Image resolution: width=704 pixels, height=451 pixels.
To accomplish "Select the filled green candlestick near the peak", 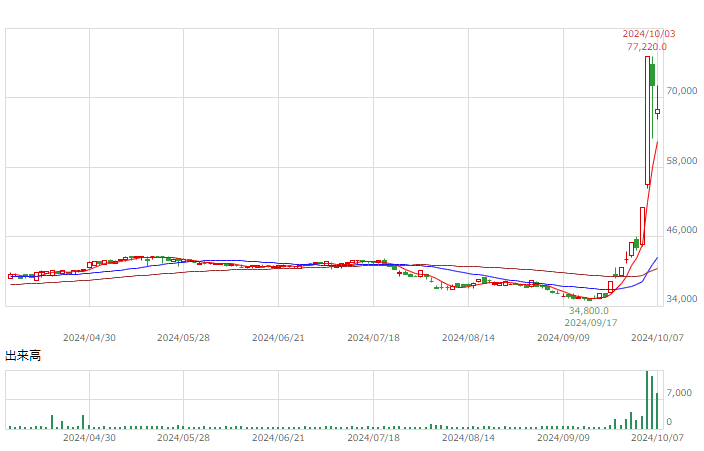I will [652, 75].
